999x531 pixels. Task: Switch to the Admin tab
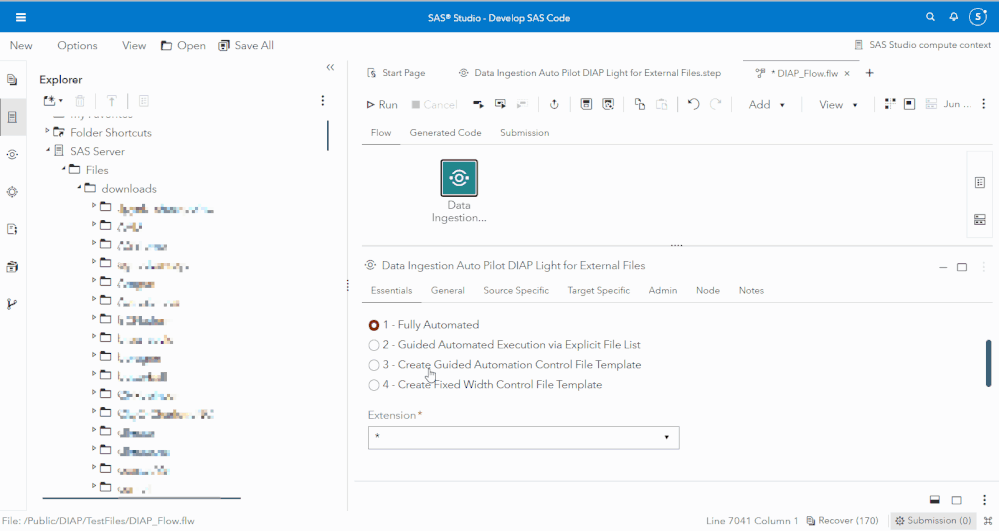[663, 290]
